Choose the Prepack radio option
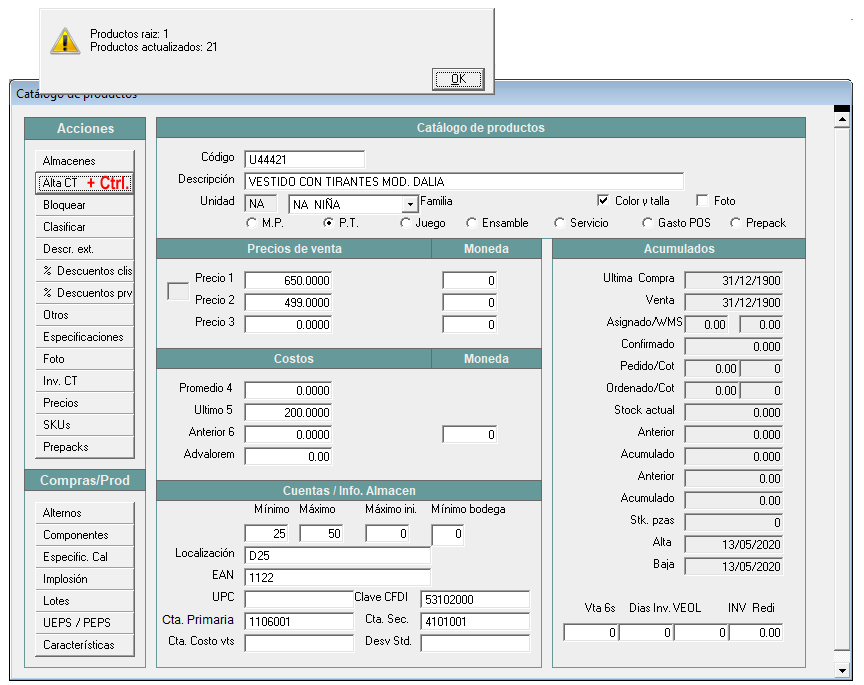 point(736,223)
